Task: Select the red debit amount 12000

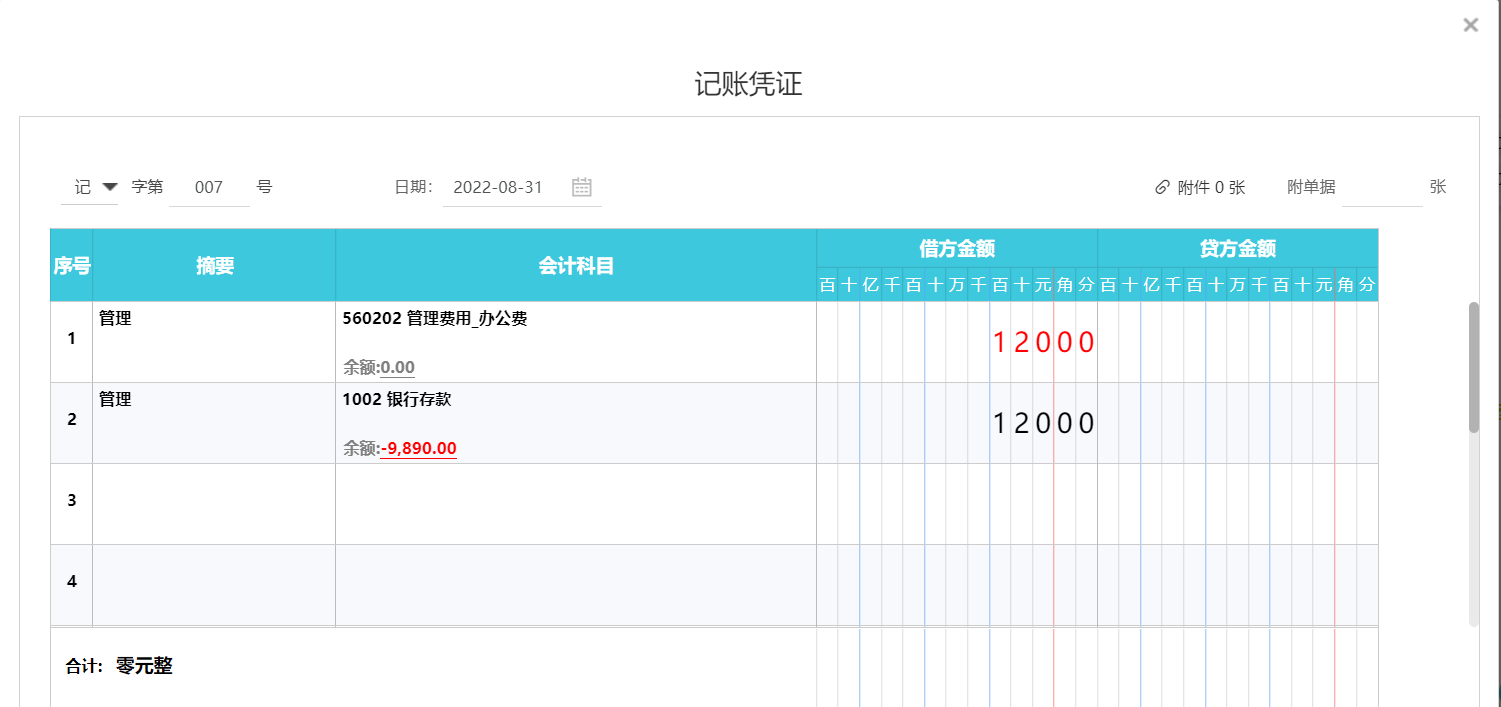Action: 1043,342
